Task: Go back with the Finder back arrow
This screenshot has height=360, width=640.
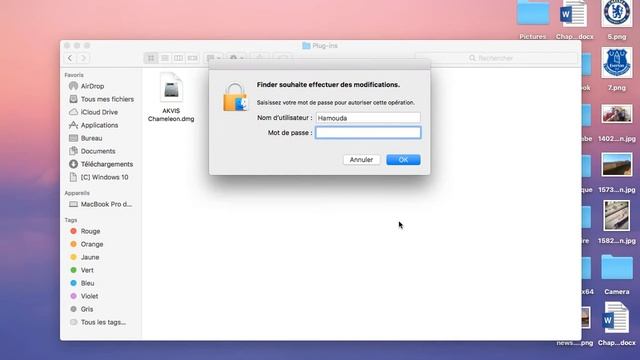Action: (70, 58)
